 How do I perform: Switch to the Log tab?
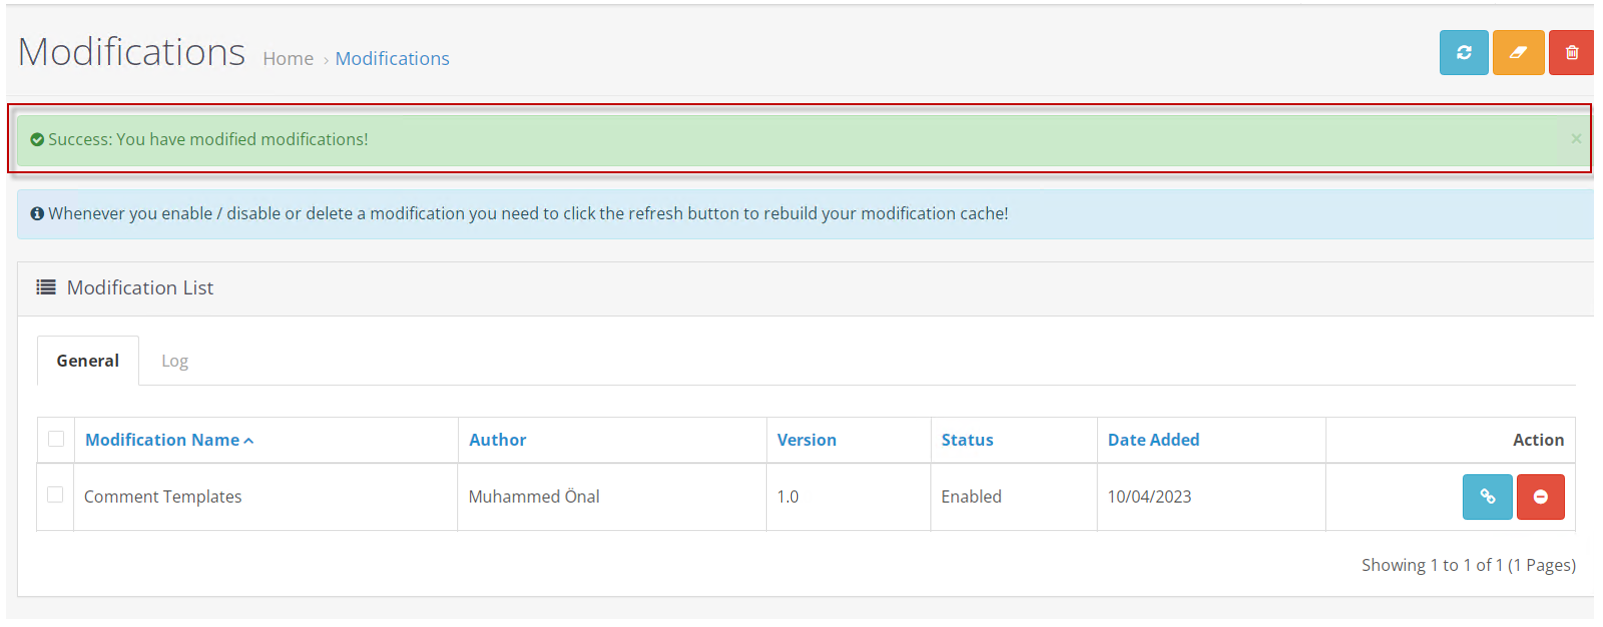click(174, 360)
